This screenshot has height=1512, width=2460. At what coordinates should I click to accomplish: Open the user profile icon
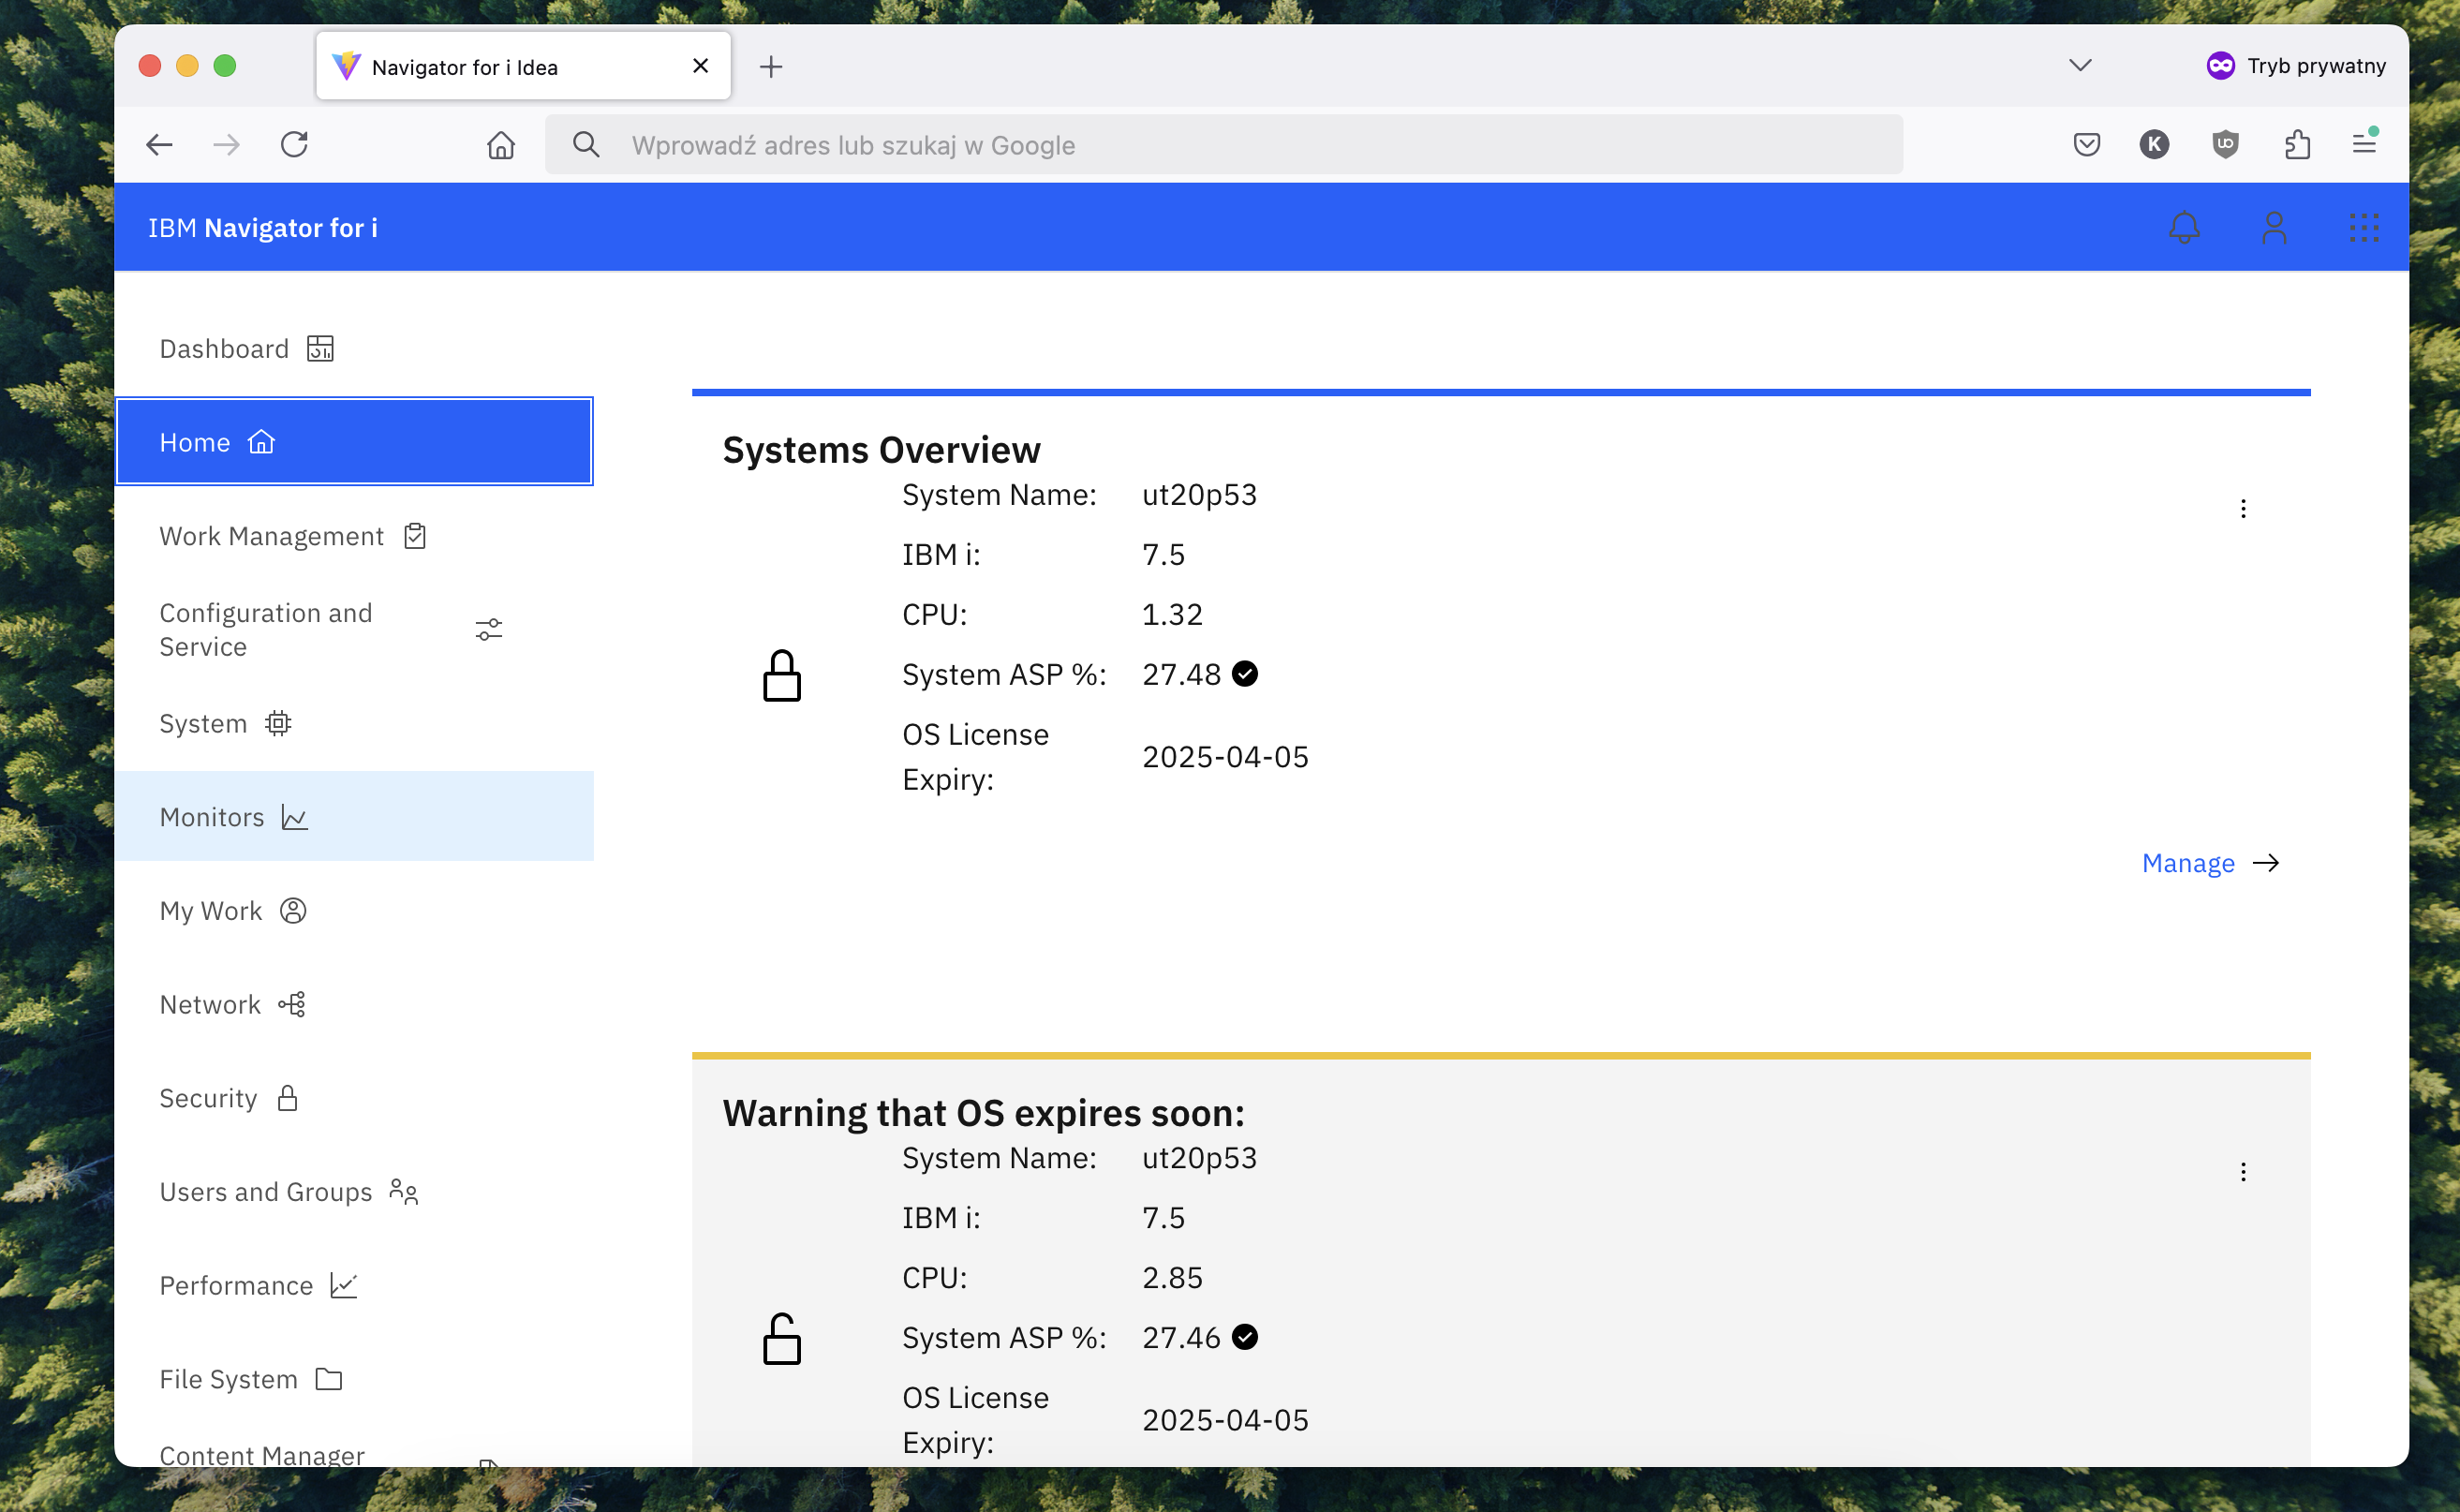point(2274,228)
